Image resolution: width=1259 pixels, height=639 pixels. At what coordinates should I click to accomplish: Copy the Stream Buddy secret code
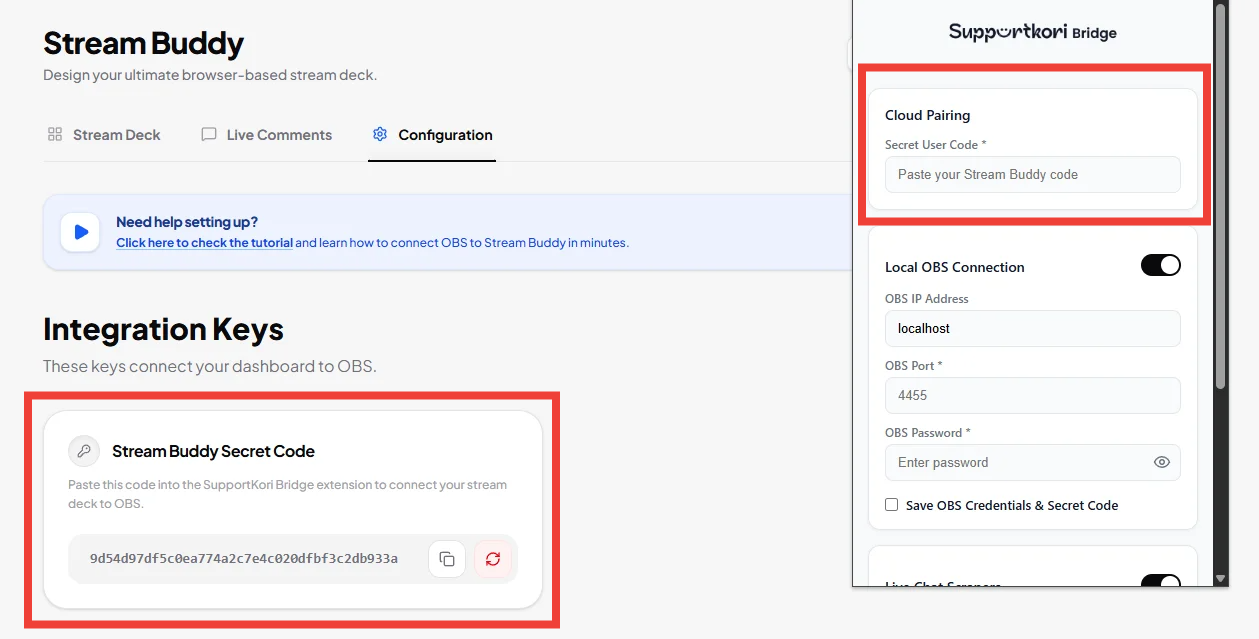447,559
